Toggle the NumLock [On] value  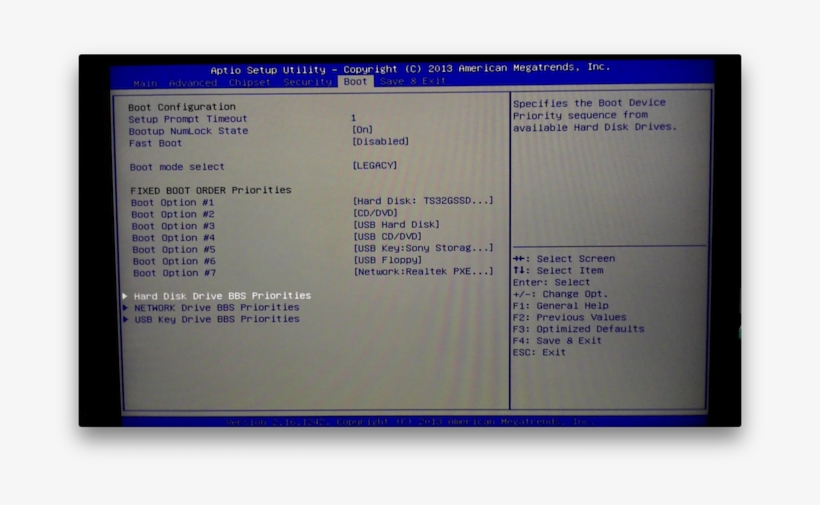[x=362, y=129]
